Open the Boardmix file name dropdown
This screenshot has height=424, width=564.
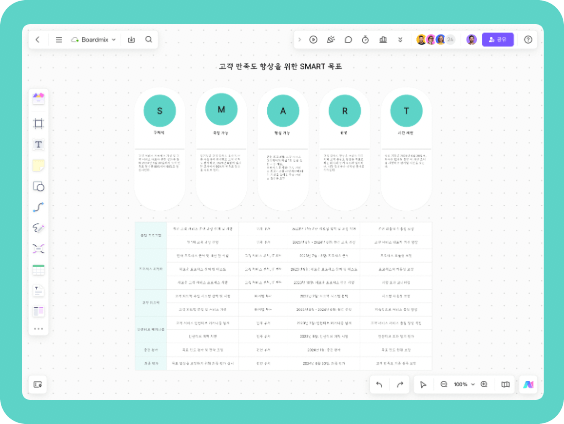coord(94,40)
